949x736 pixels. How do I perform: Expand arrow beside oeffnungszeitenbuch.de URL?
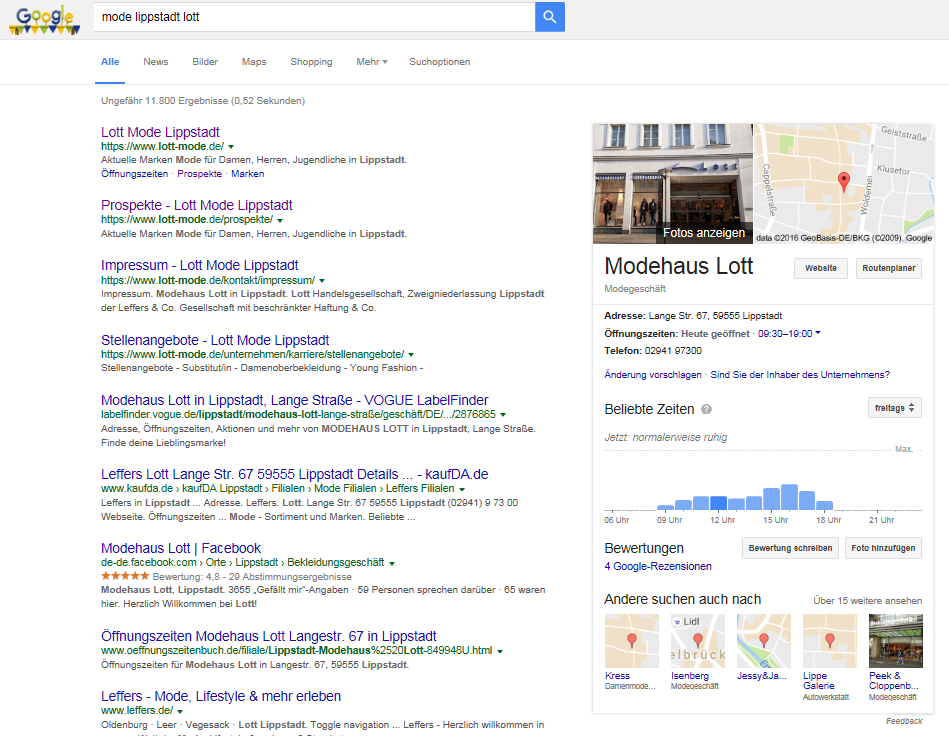click(x=500, y=651)
